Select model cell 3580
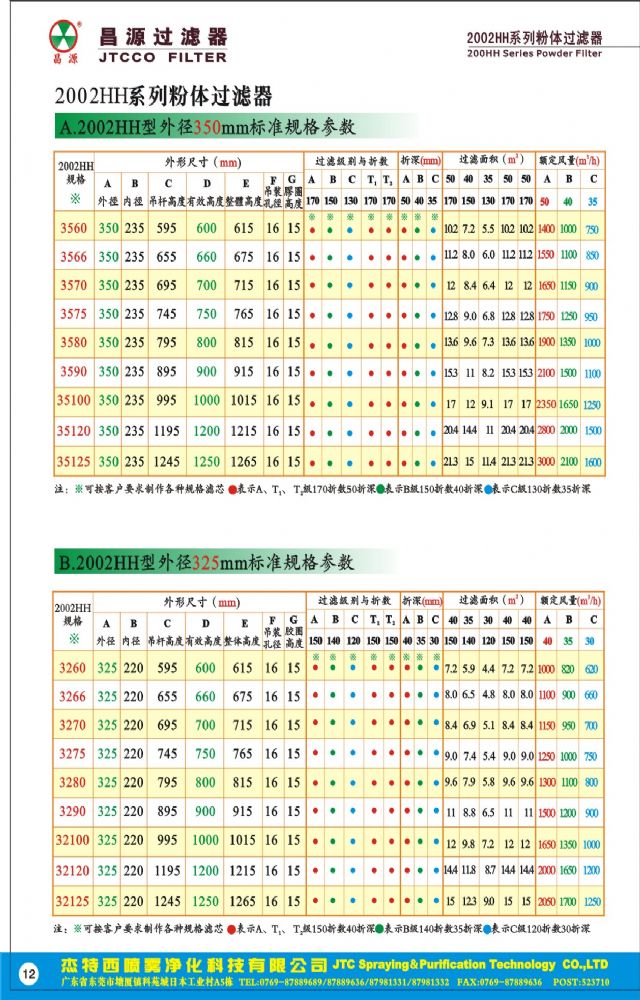 74,342
